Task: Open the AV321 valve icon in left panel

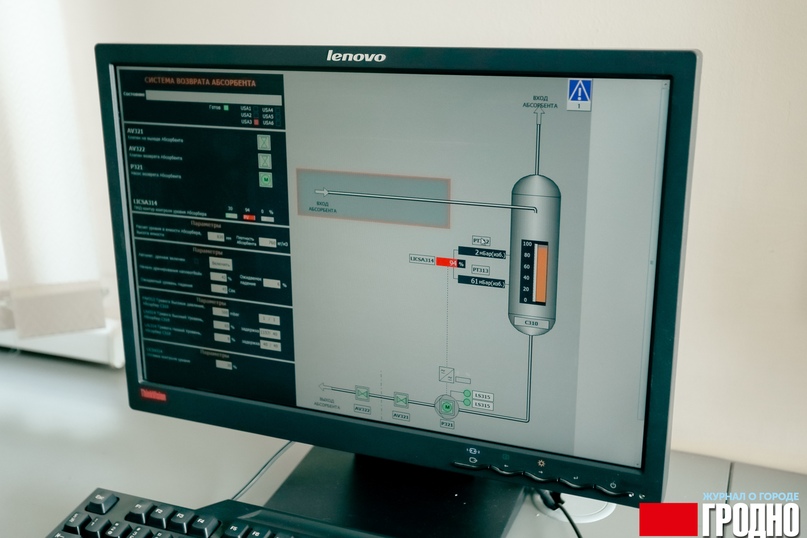Action: coord(264,142)
